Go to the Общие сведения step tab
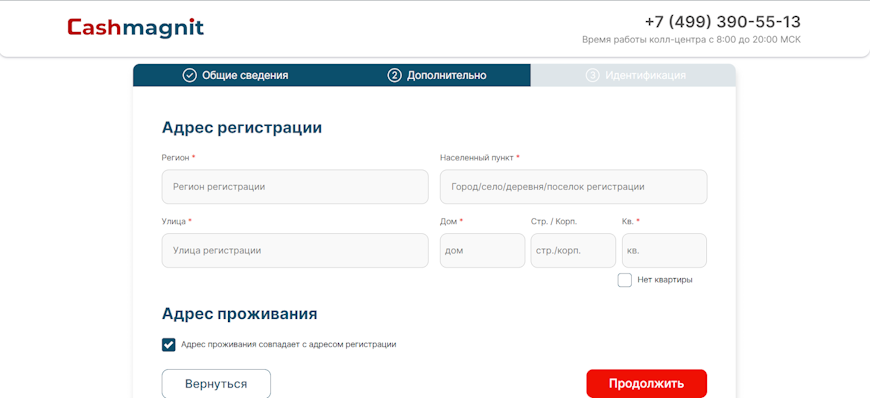This screenshot has height=398, width=870. click(x=235, y=75)
